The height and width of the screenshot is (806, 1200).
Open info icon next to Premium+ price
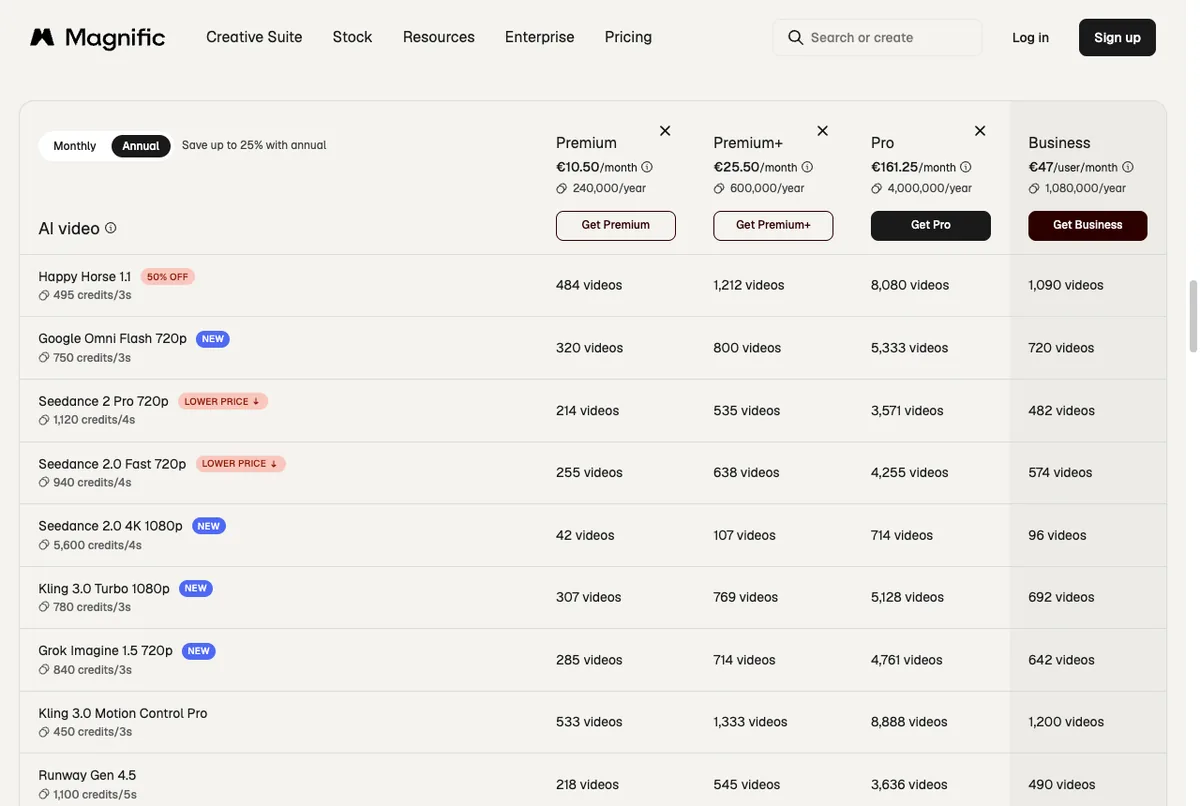(807, 167)
